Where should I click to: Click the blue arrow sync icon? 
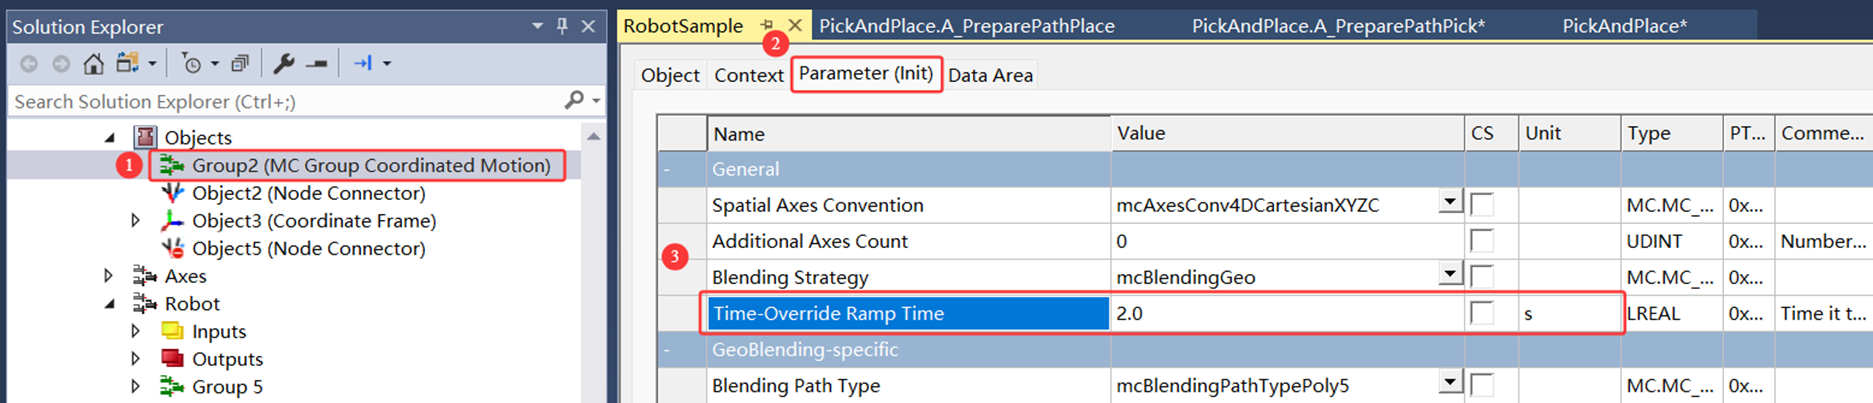pos(362,64)
